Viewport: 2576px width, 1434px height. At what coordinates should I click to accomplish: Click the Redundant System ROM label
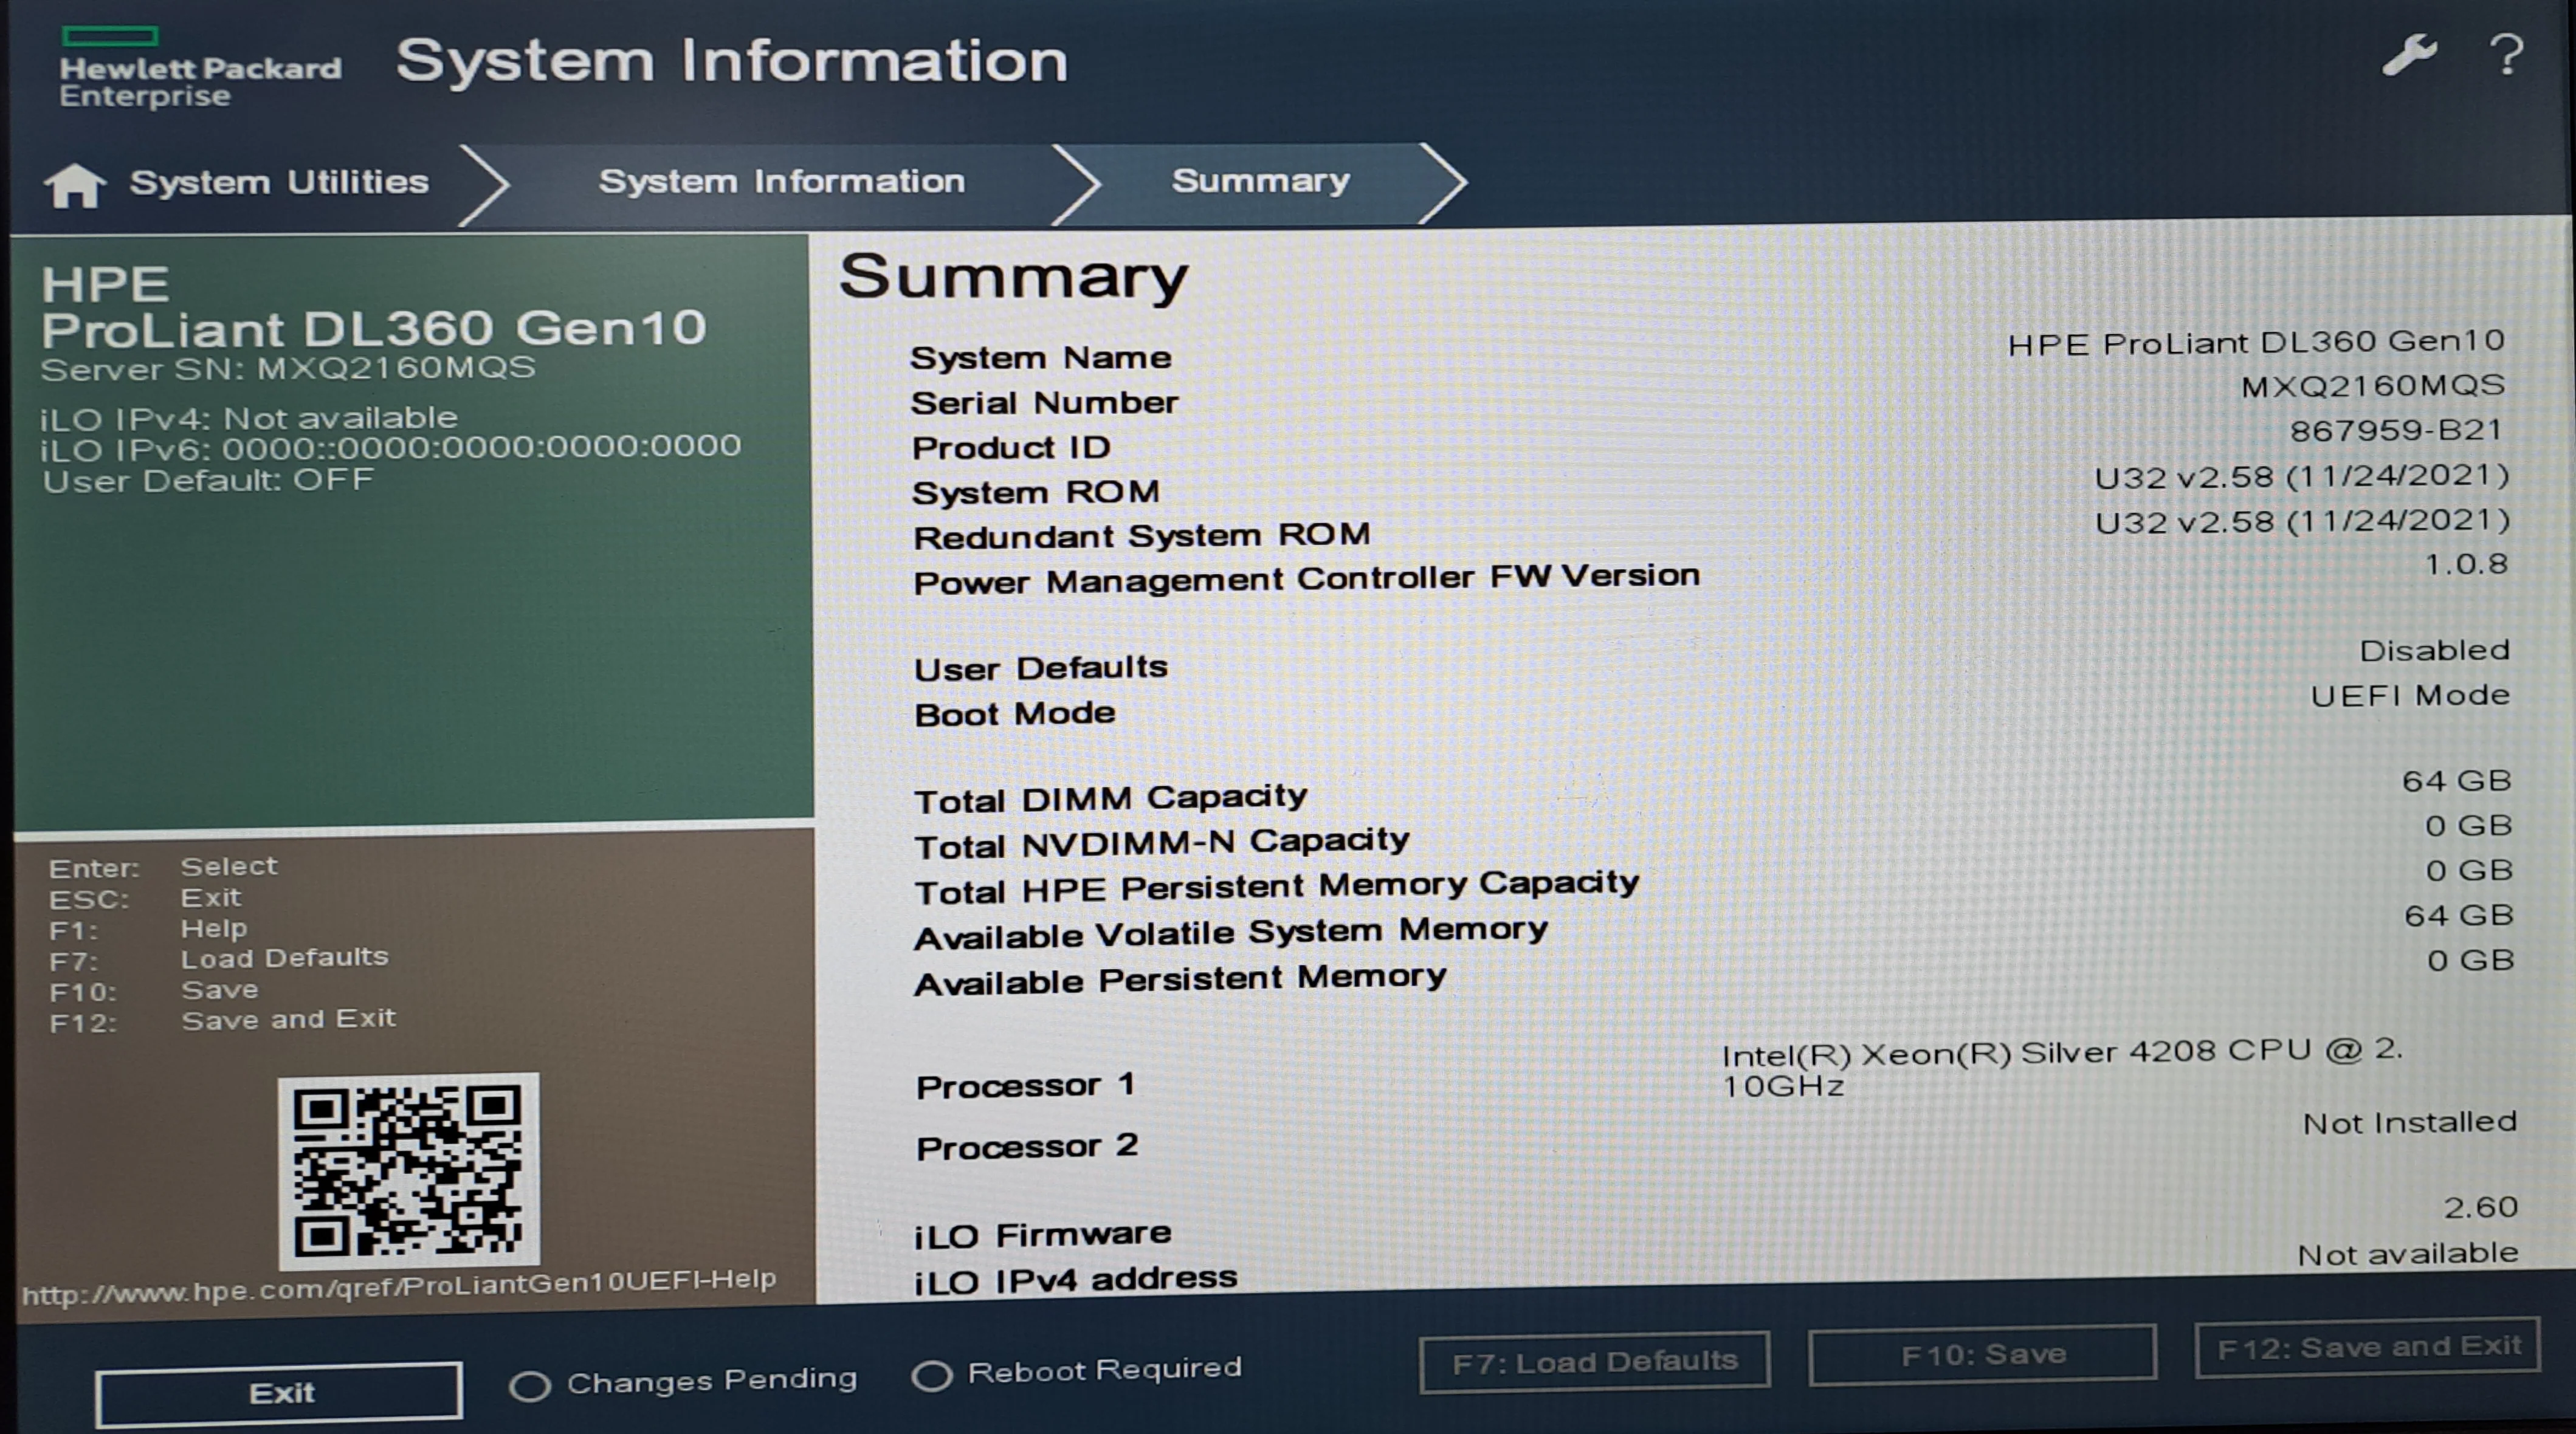[1141, 536]
